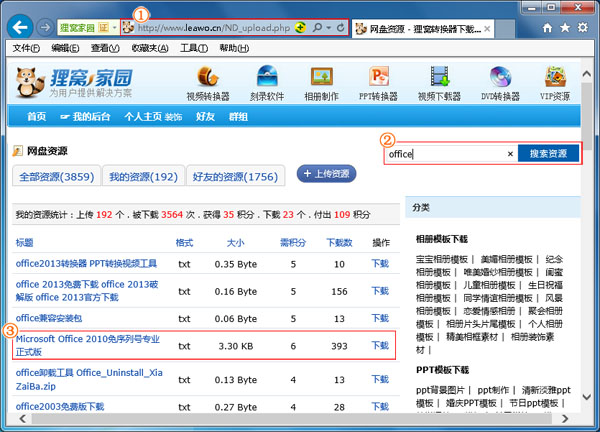Open VIP资源 icon
This screenshot has height=432, width=600.
click(555, 76)
